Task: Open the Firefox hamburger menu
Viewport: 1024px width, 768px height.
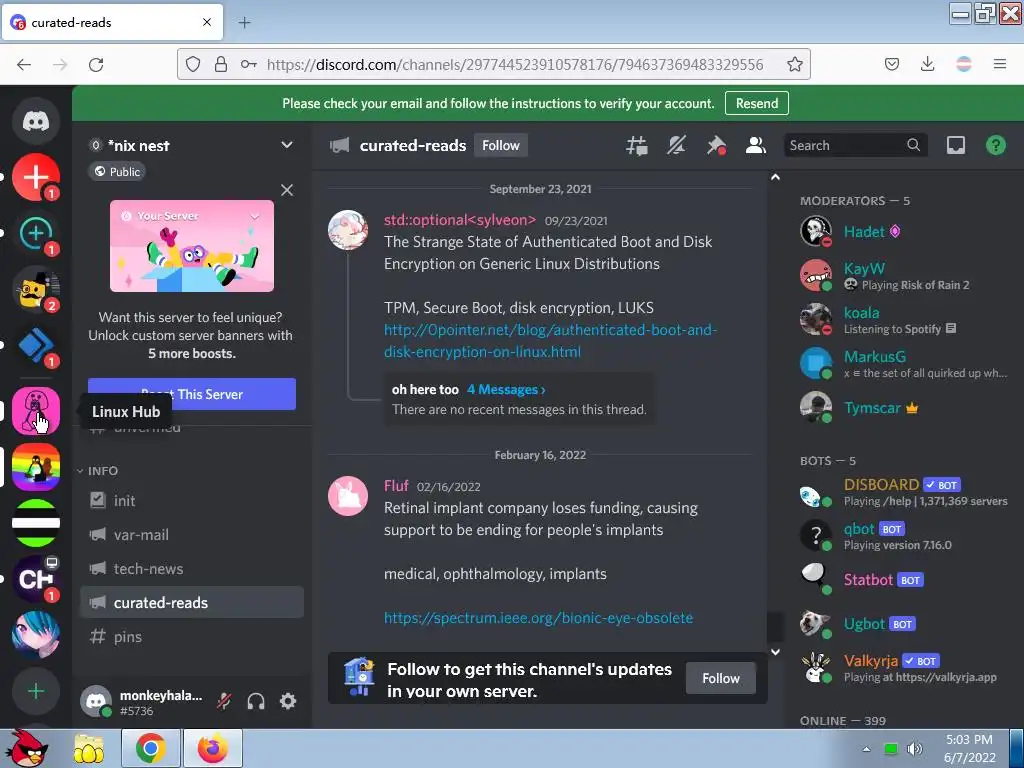Action: coord(1000,64)
